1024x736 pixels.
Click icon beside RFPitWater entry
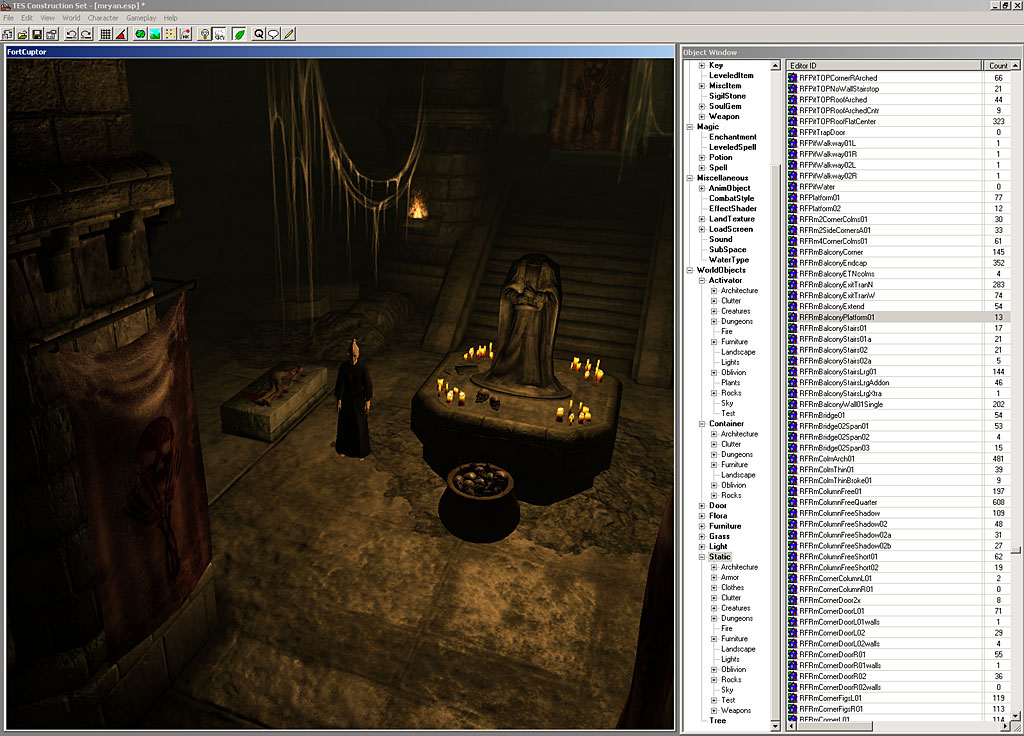793,187
